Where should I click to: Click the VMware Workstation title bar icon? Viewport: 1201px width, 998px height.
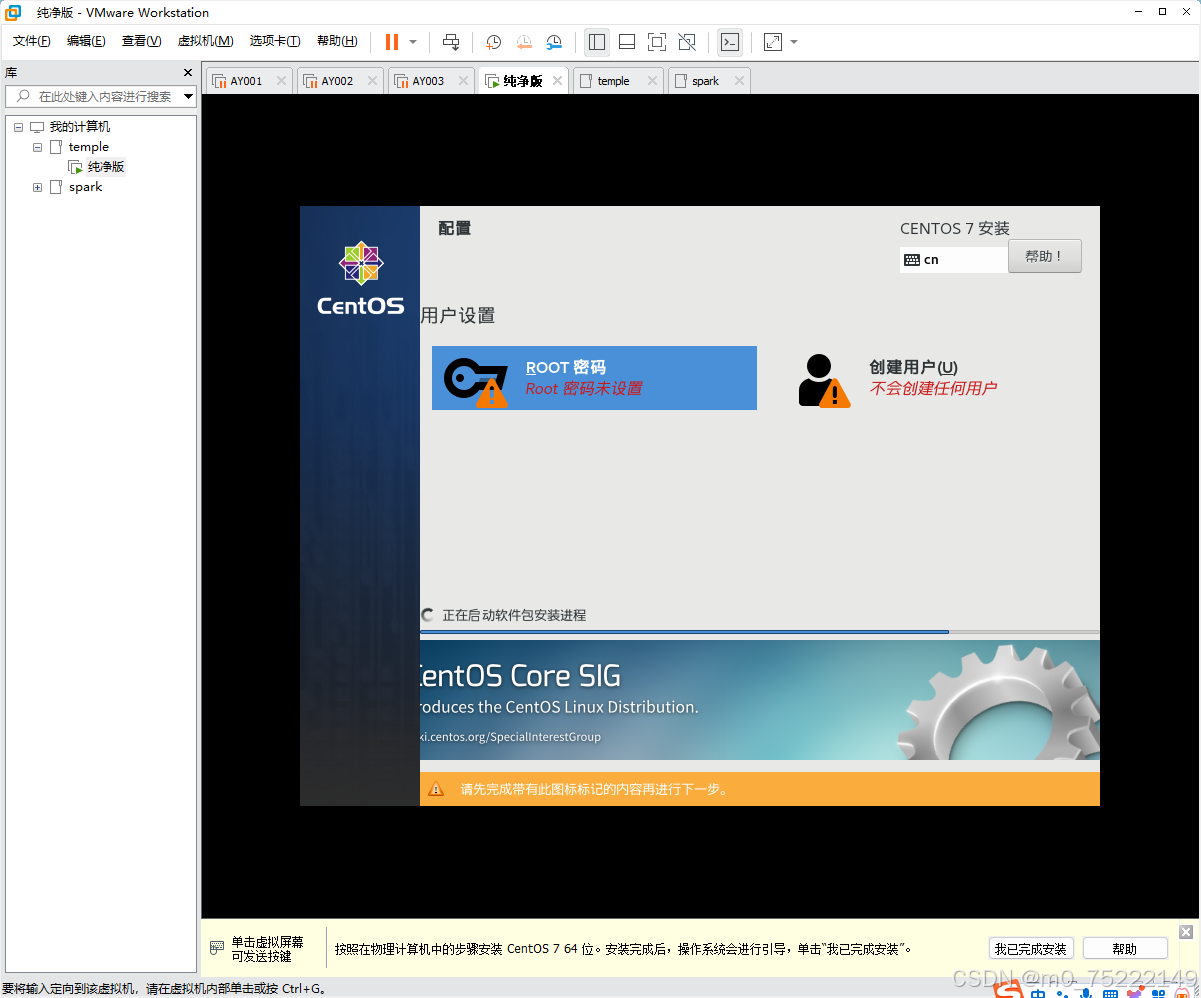pyautogui.click(x=14, y=12)
